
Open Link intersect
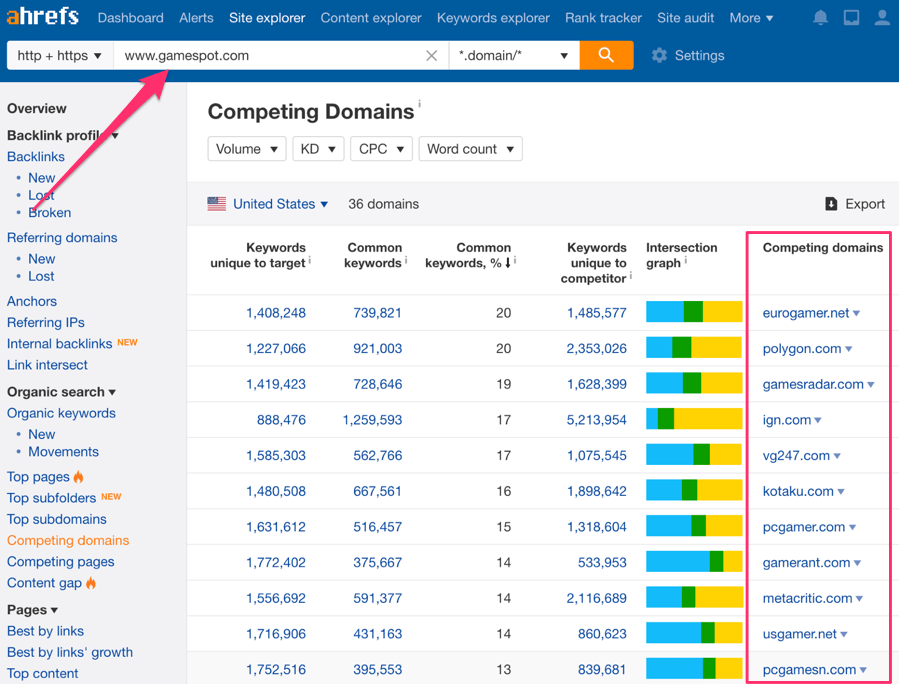pos(47,365)
